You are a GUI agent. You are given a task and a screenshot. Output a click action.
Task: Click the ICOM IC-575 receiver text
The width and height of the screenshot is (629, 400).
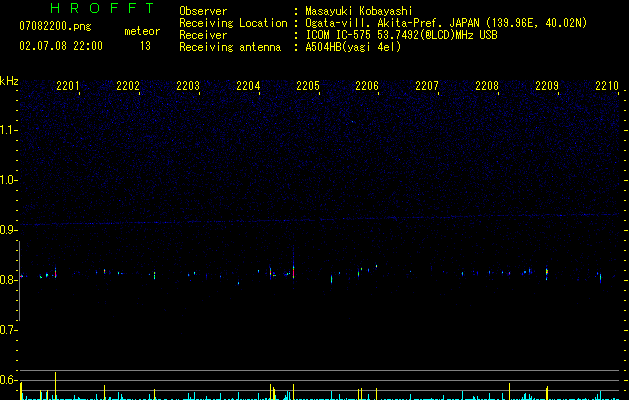(x=402, y=35)
